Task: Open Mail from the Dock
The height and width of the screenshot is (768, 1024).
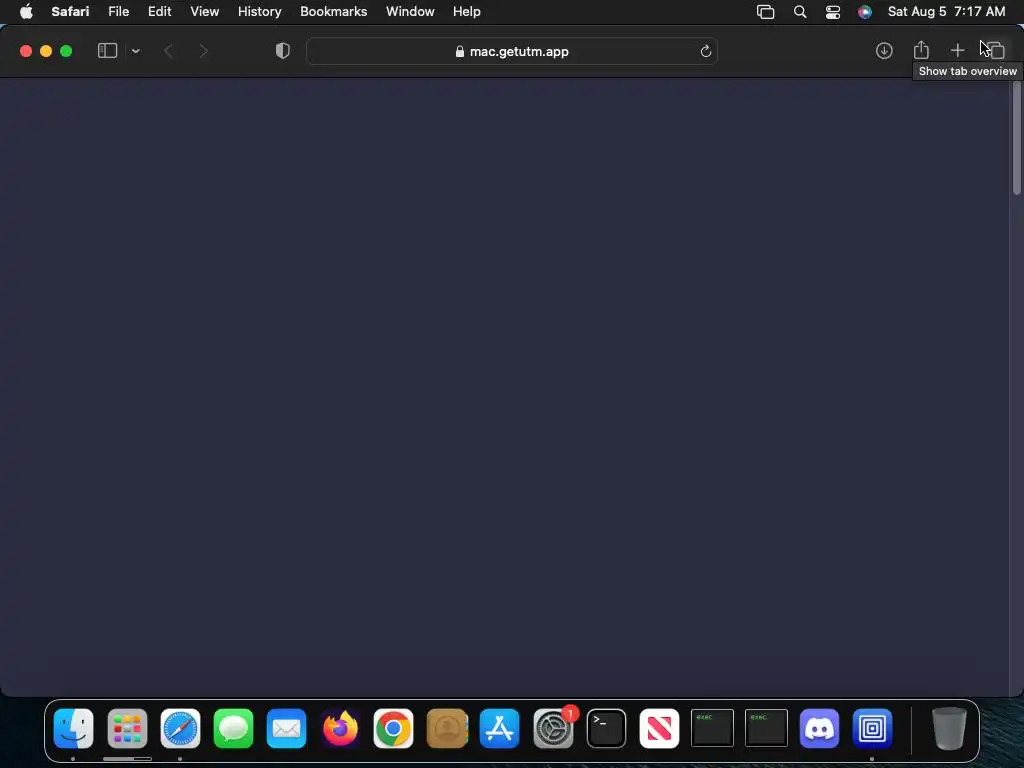Action: tap(286, 728)
